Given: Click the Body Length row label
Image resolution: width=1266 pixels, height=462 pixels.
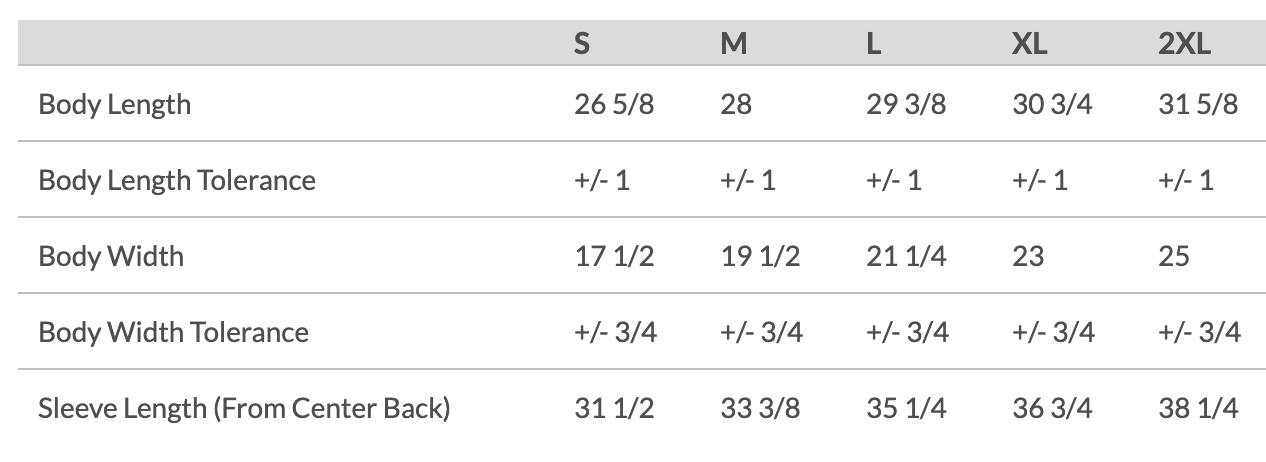Looking at the screenshot, I should point(114,104).
